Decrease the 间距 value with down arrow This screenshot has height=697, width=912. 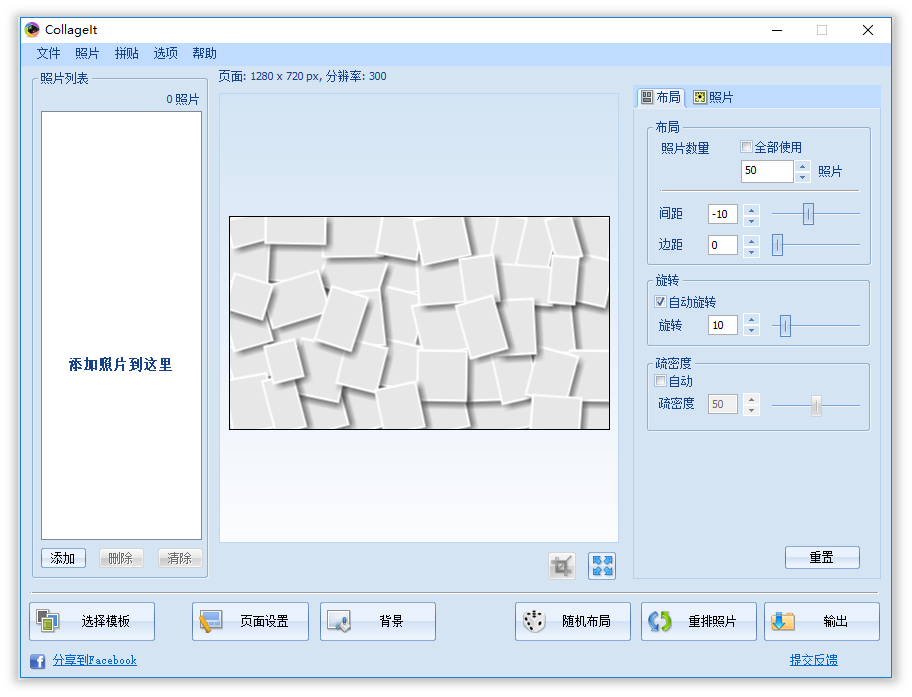pos(752,220)
